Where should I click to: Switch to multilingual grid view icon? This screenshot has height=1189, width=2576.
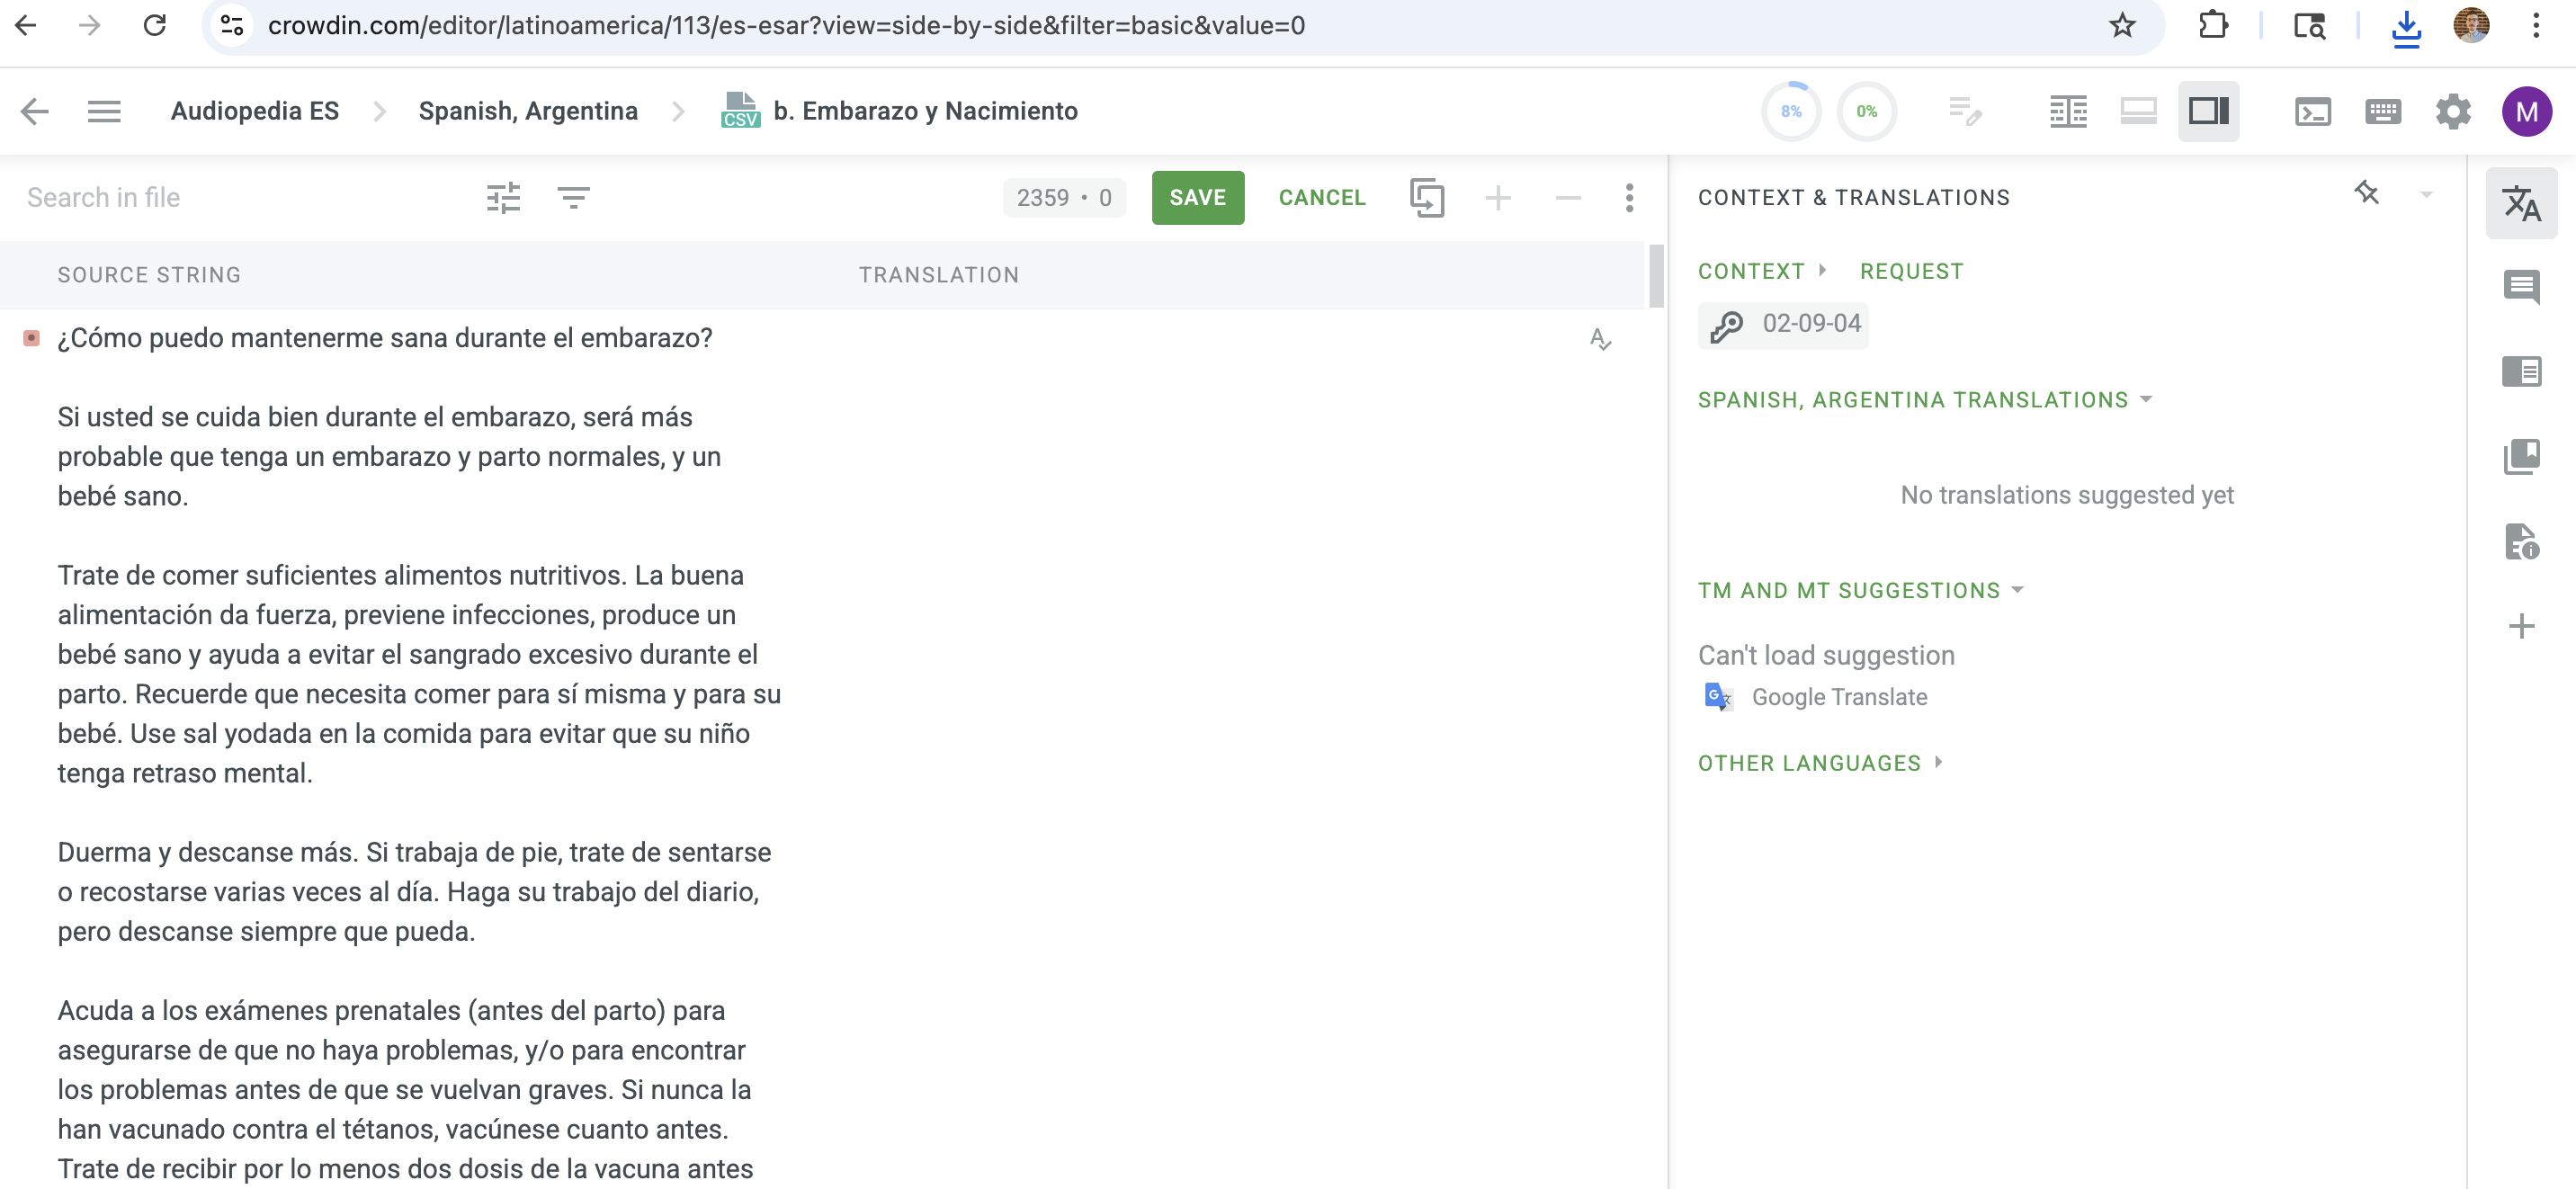2068,111
